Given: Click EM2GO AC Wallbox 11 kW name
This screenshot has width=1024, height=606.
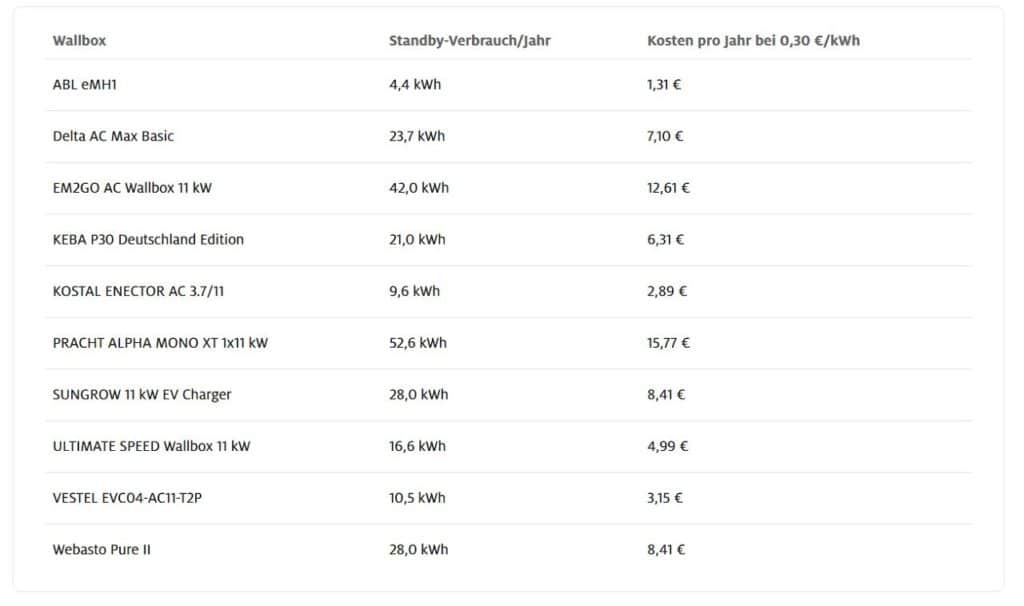Looking at the screenshot, I should (132, 187).
